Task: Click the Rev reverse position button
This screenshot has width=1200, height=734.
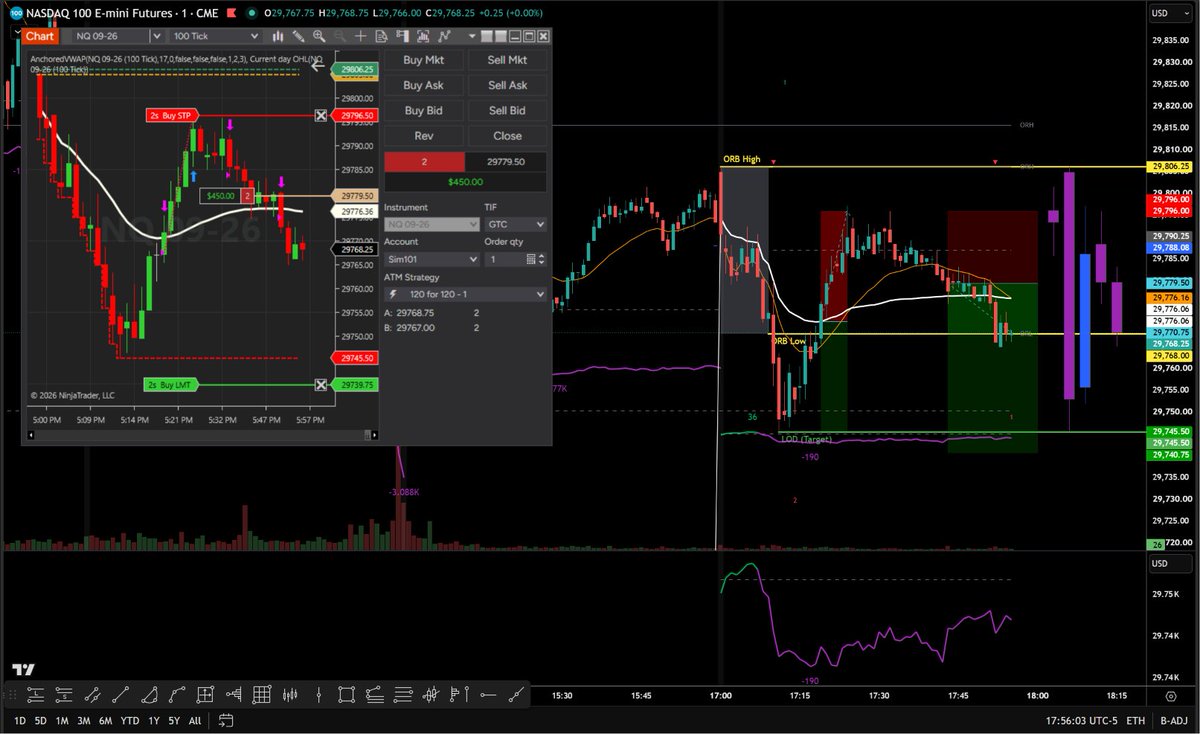Action: [x=424, y=135]
